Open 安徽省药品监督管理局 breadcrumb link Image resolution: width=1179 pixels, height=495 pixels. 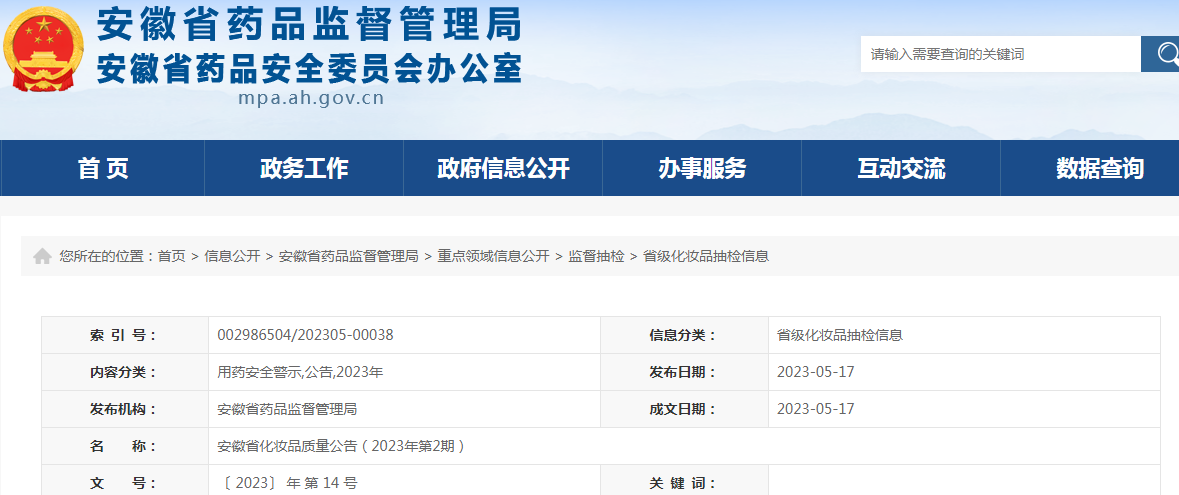point(349,257)
